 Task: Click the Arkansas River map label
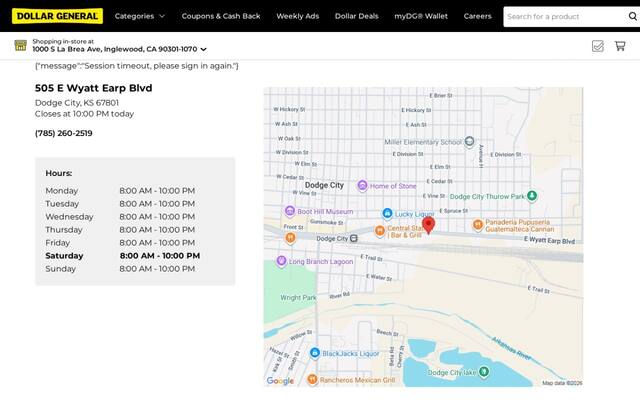click(x=511, y=348)
